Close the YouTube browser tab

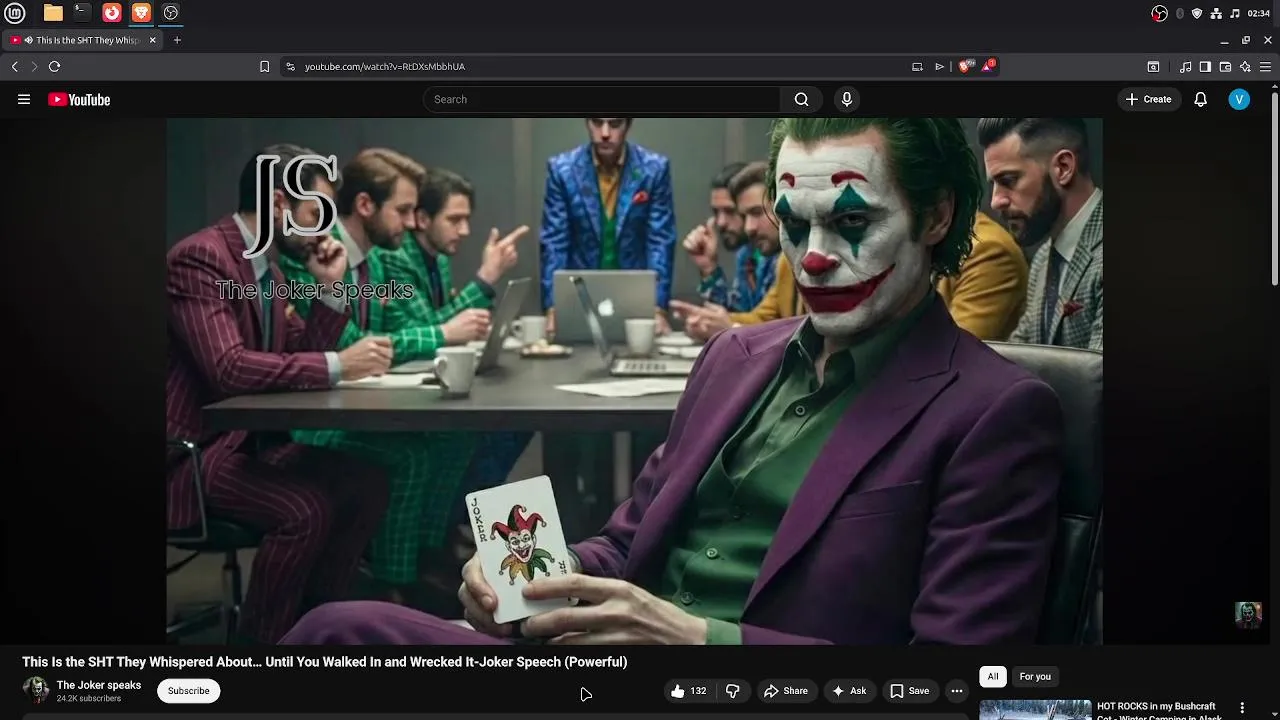pos(153,40)
